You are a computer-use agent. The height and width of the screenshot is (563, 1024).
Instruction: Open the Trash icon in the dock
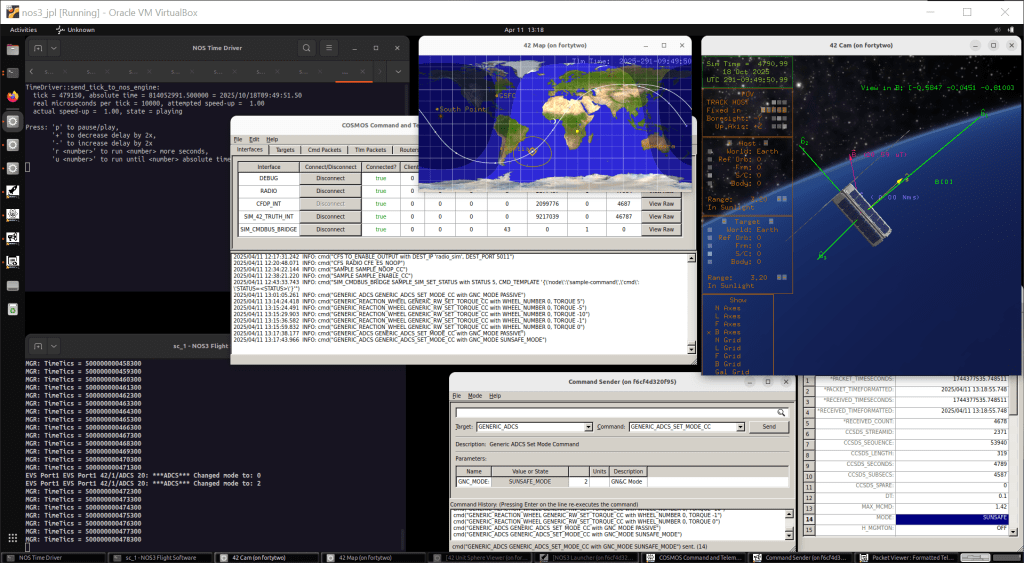(x=12, y=287)
